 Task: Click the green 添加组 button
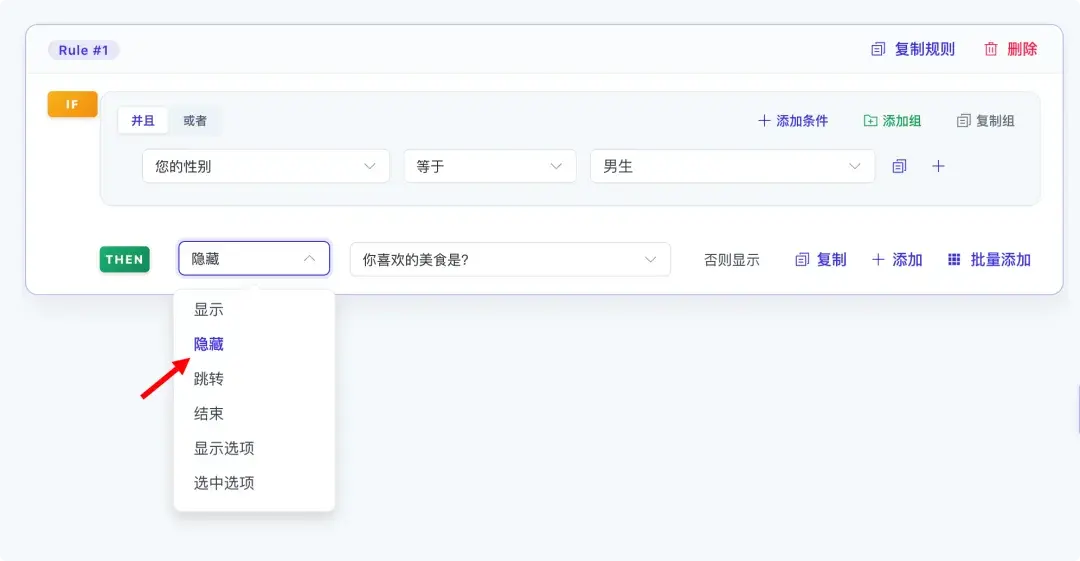892,121
